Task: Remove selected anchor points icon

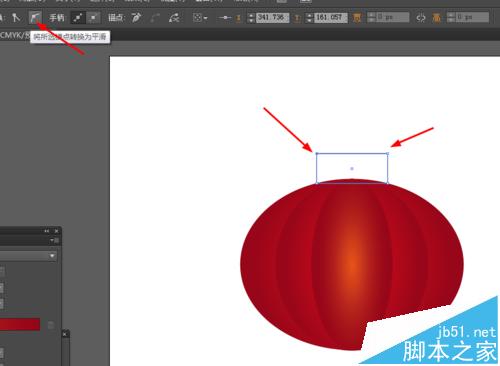Action: tap(136, 17)
